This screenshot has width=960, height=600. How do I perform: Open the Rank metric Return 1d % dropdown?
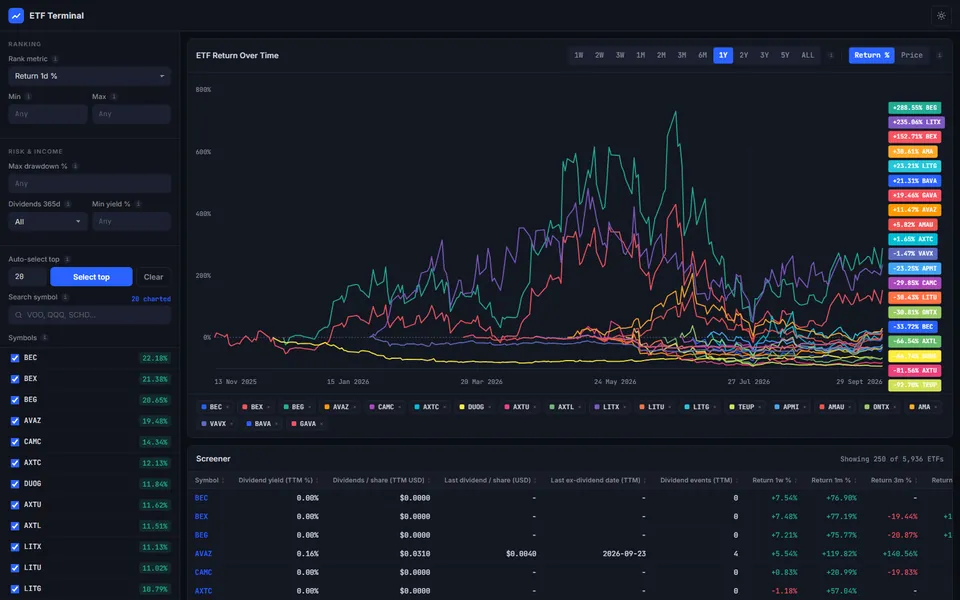click(89, 76)
